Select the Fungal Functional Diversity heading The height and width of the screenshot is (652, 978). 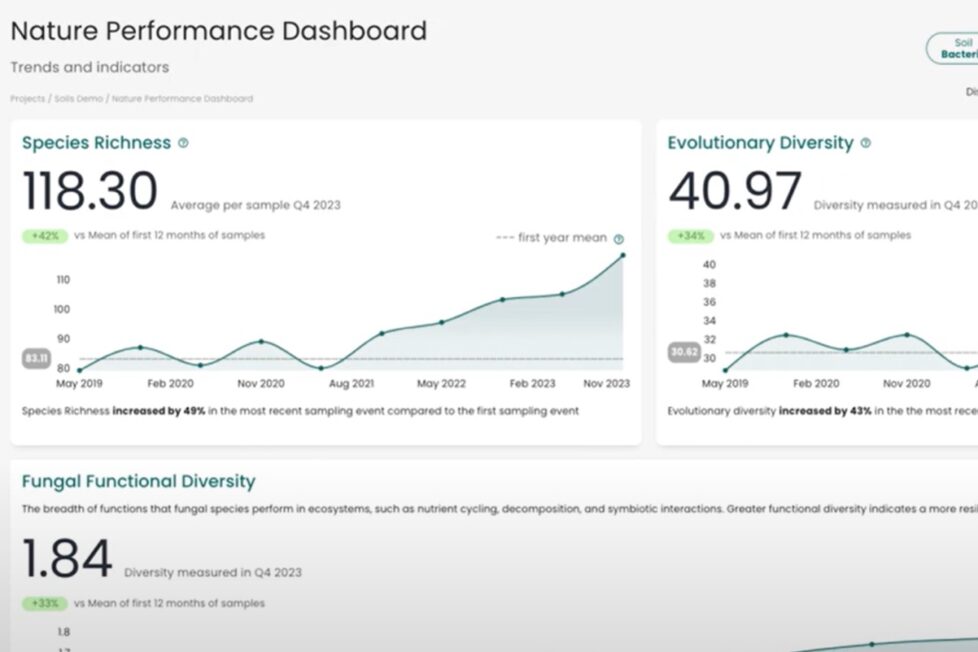138,481
